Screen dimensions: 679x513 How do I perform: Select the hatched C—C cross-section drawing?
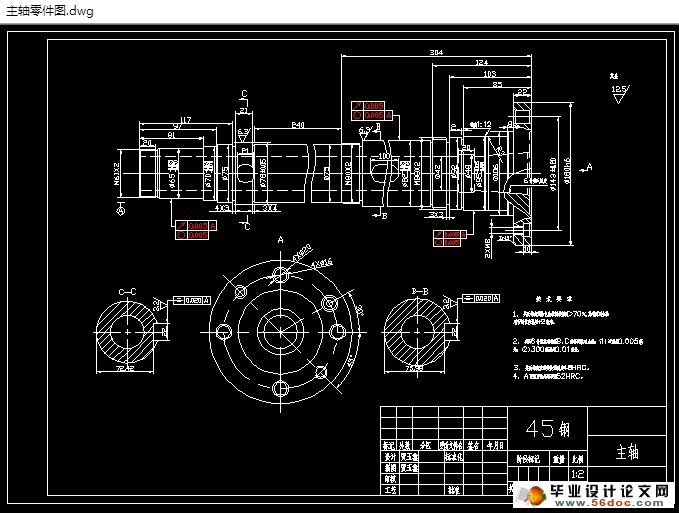[x=127, y=332]
